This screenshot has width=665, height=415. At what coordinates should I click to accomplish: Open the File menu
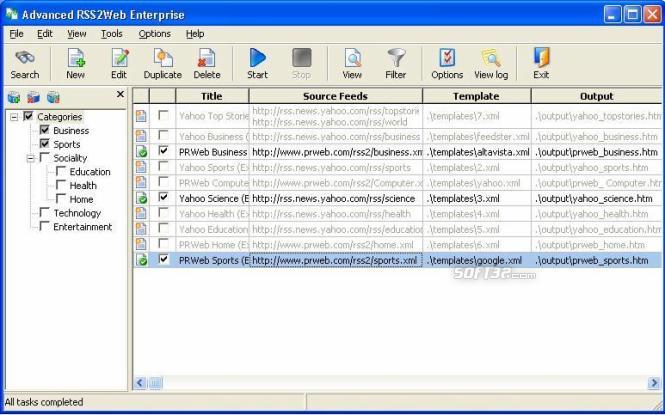16,34
